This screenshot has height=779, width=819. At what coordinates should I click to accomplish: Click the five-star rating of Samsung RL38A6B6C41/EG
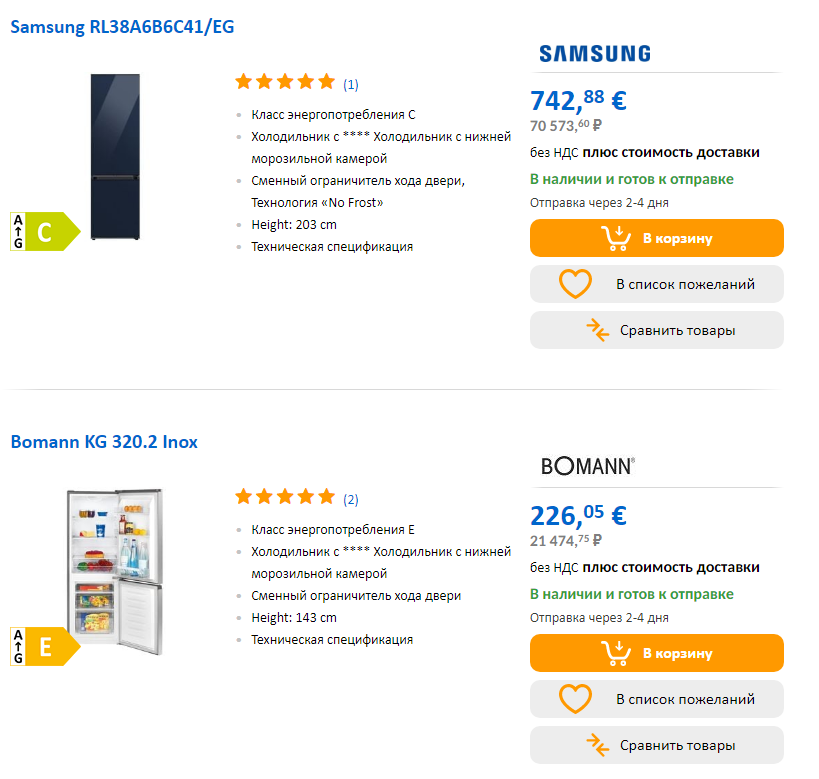pyautogui.click(x=285, y=82)
